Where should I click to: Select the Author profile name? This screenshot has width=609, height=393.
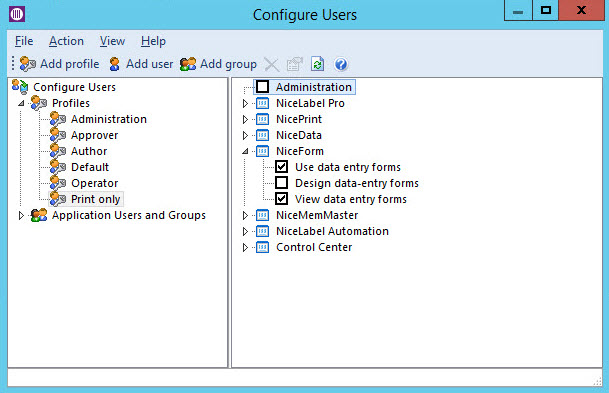coord(89,151)
